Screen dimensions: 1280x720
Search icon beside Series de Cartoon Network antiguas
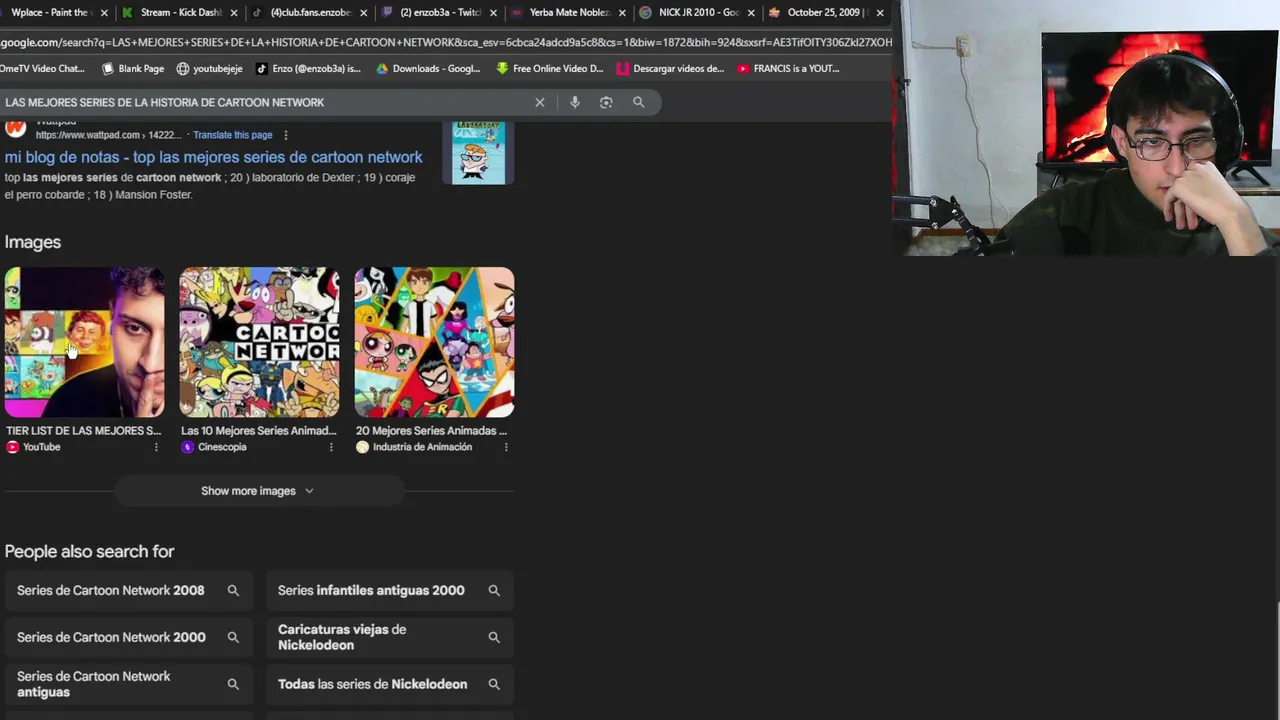[233, 684]
